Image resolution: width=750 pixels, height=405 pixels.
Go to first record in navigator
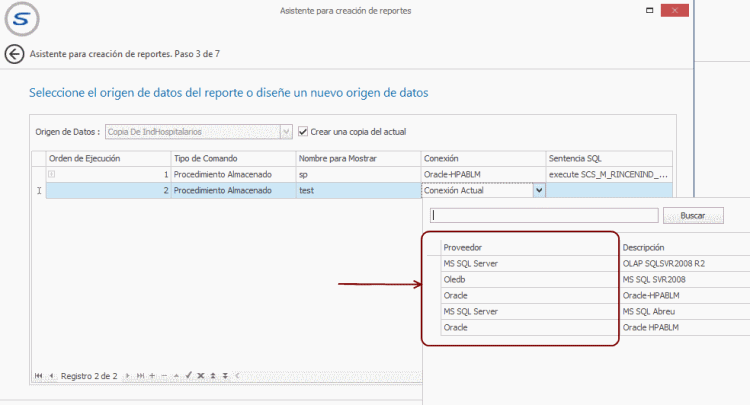click(39, 376)
